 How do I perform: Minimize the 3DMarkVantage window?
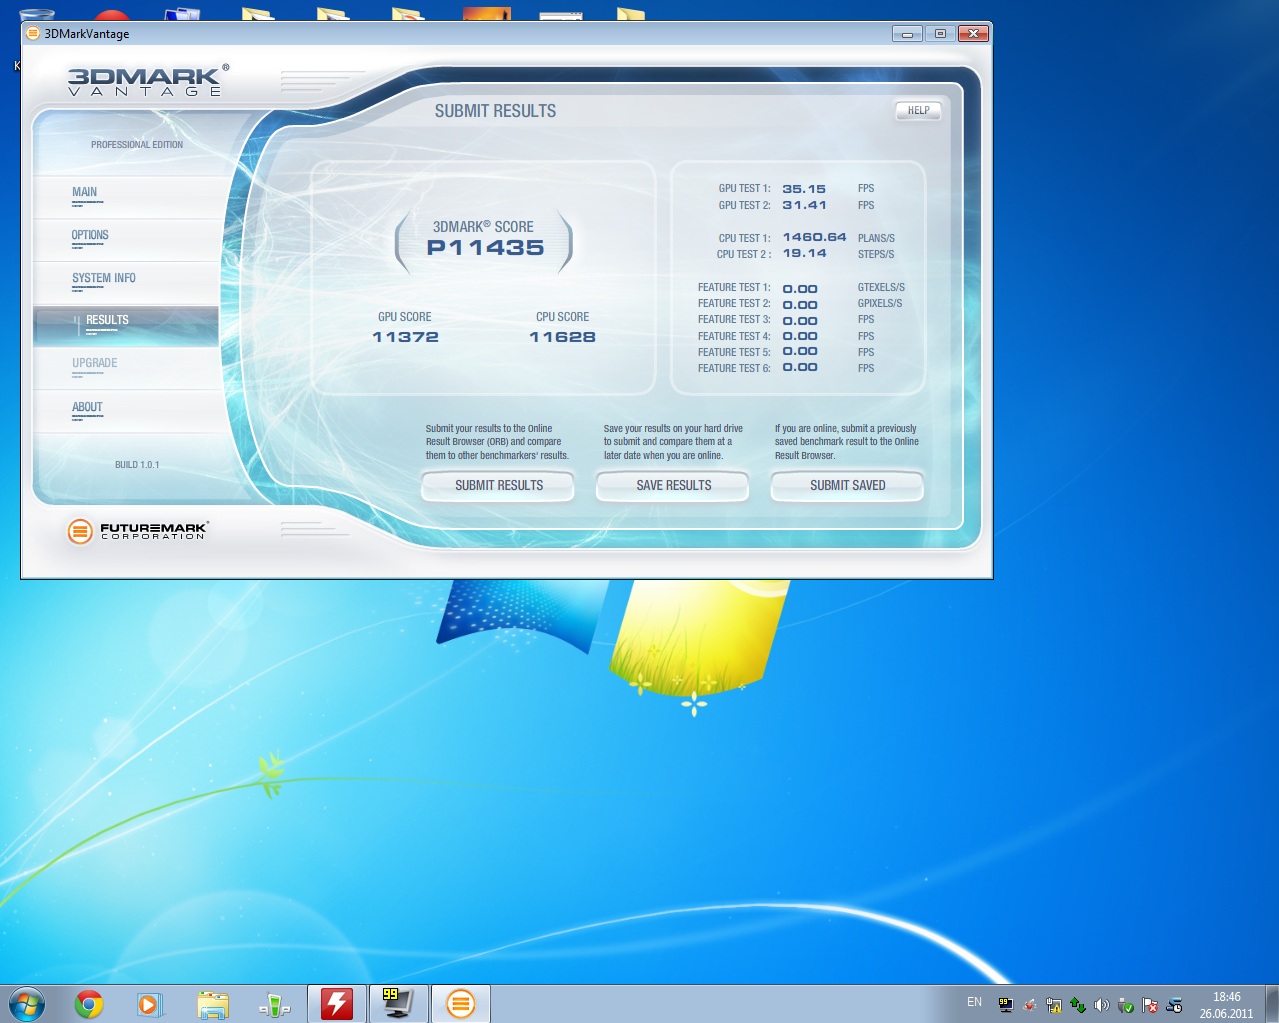907,33
